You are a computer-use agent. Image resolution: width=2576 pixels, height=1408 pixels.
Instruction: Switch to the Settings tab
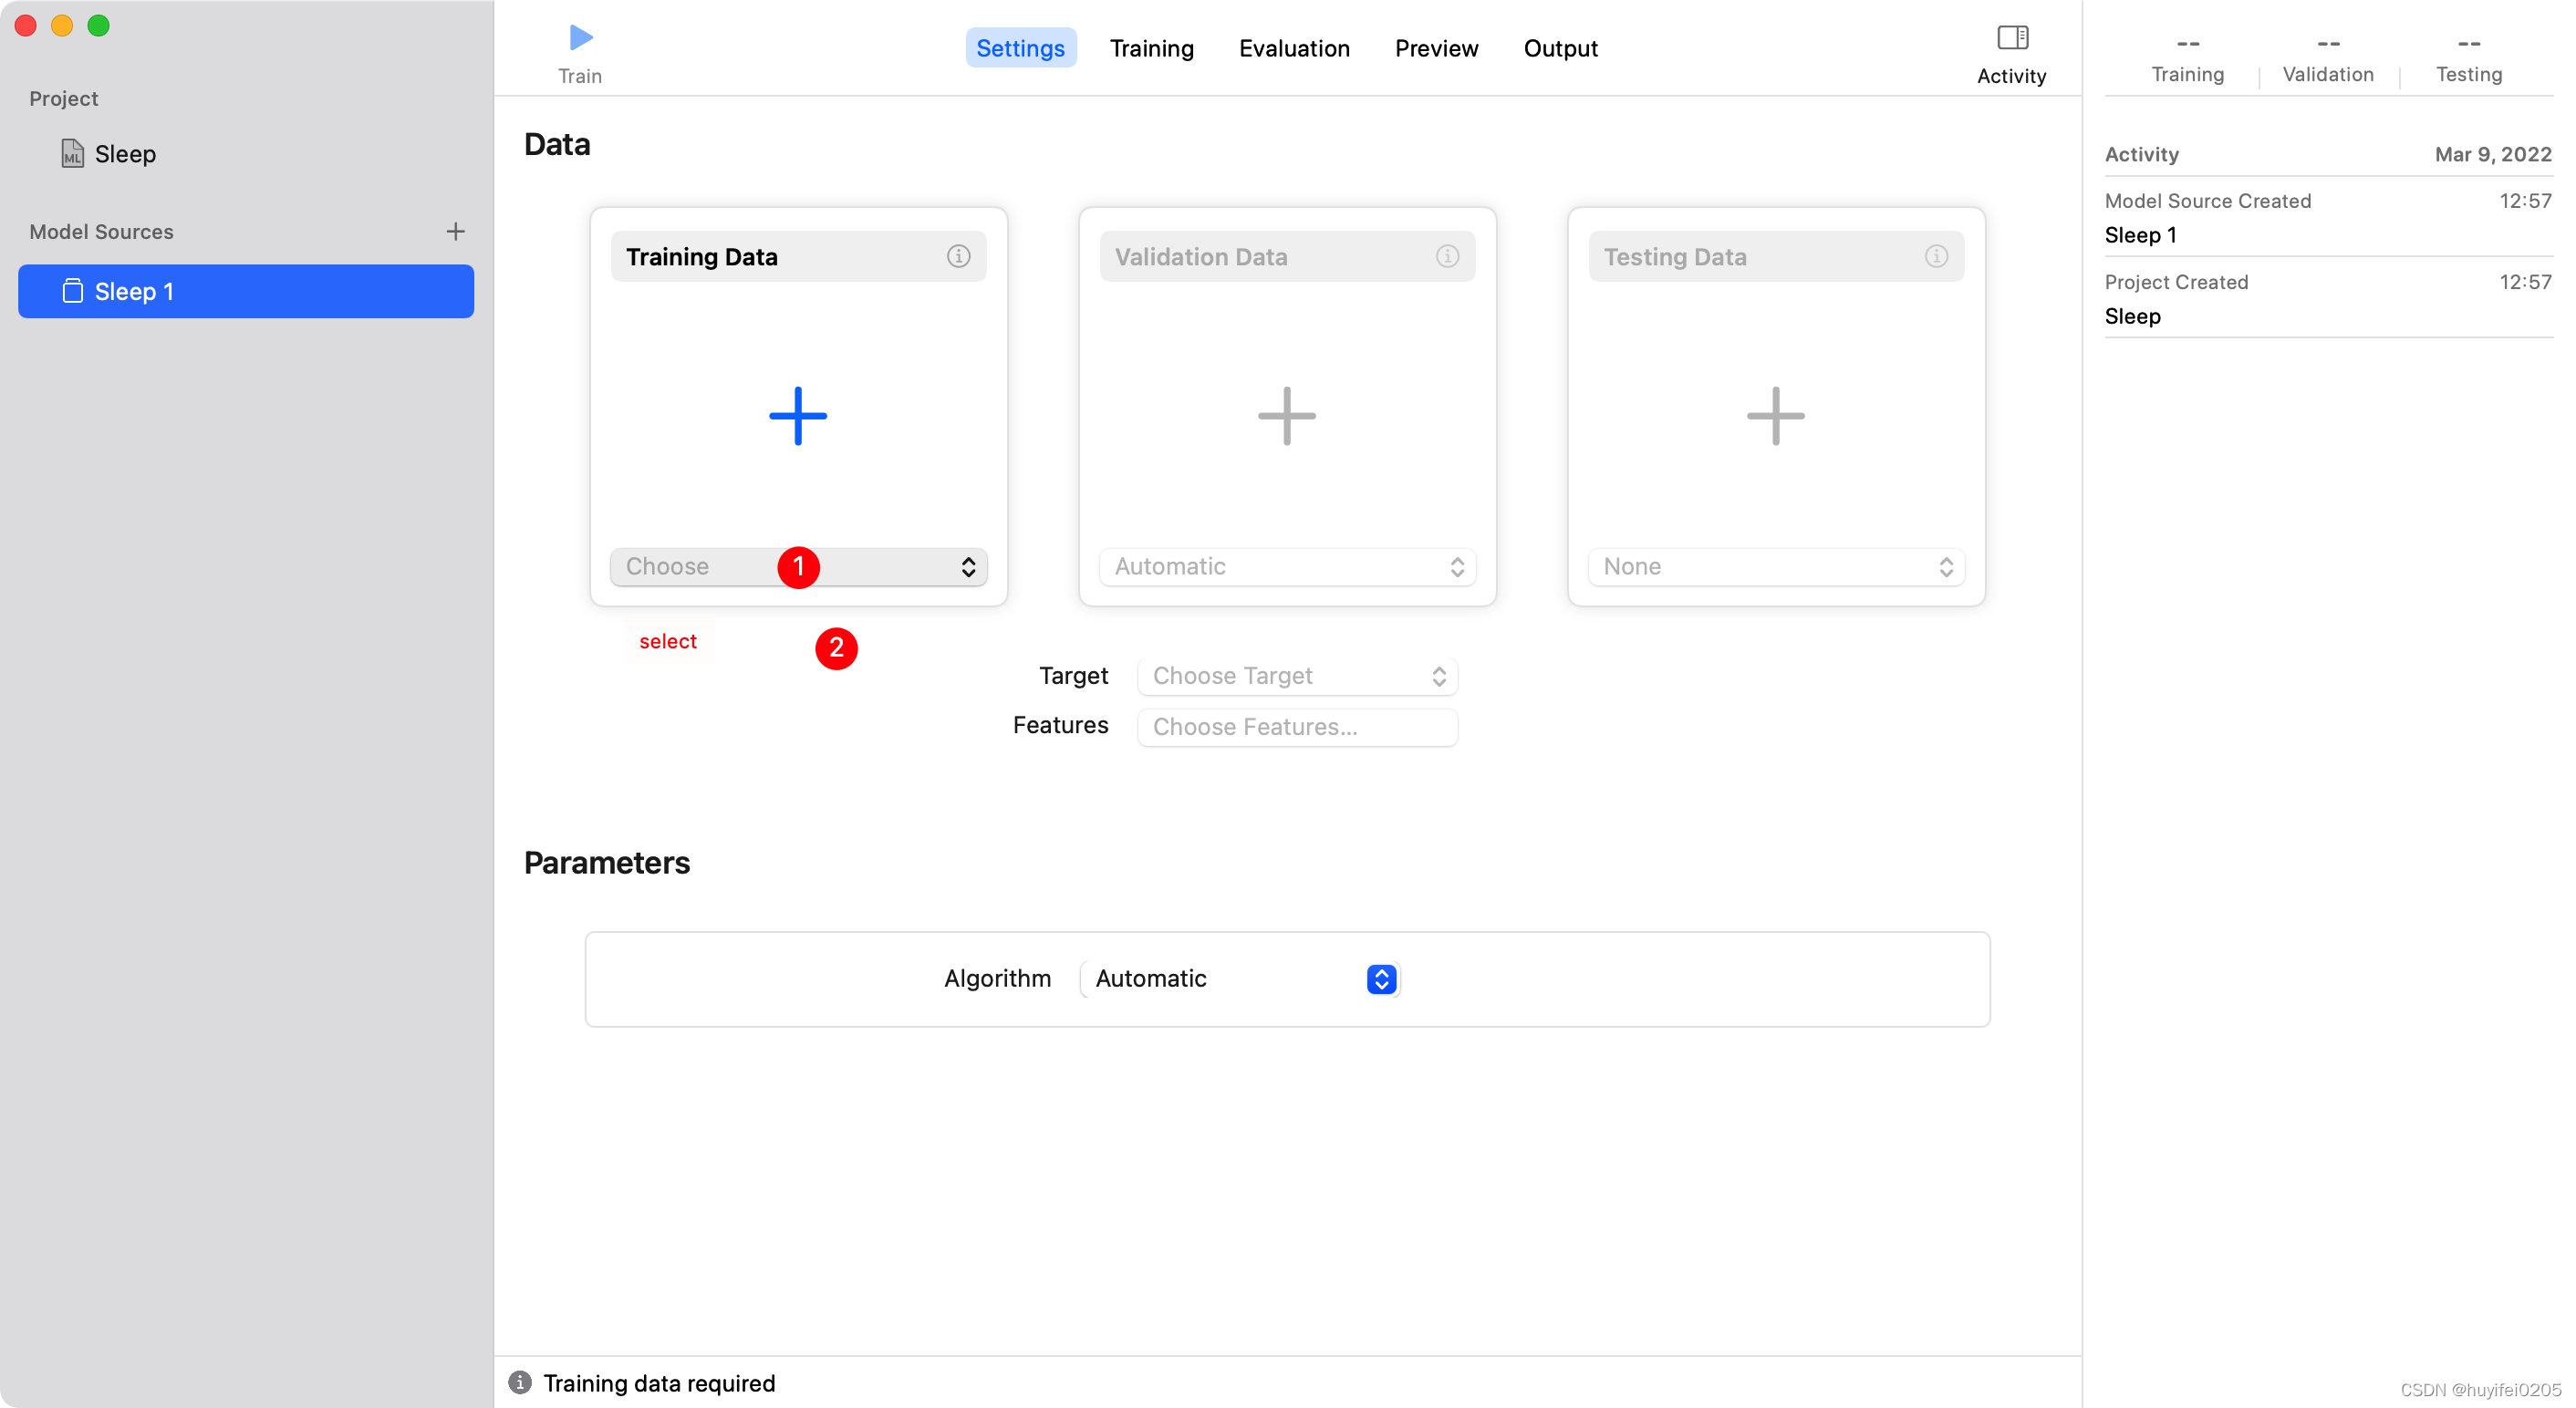(x=1020, y=48)
